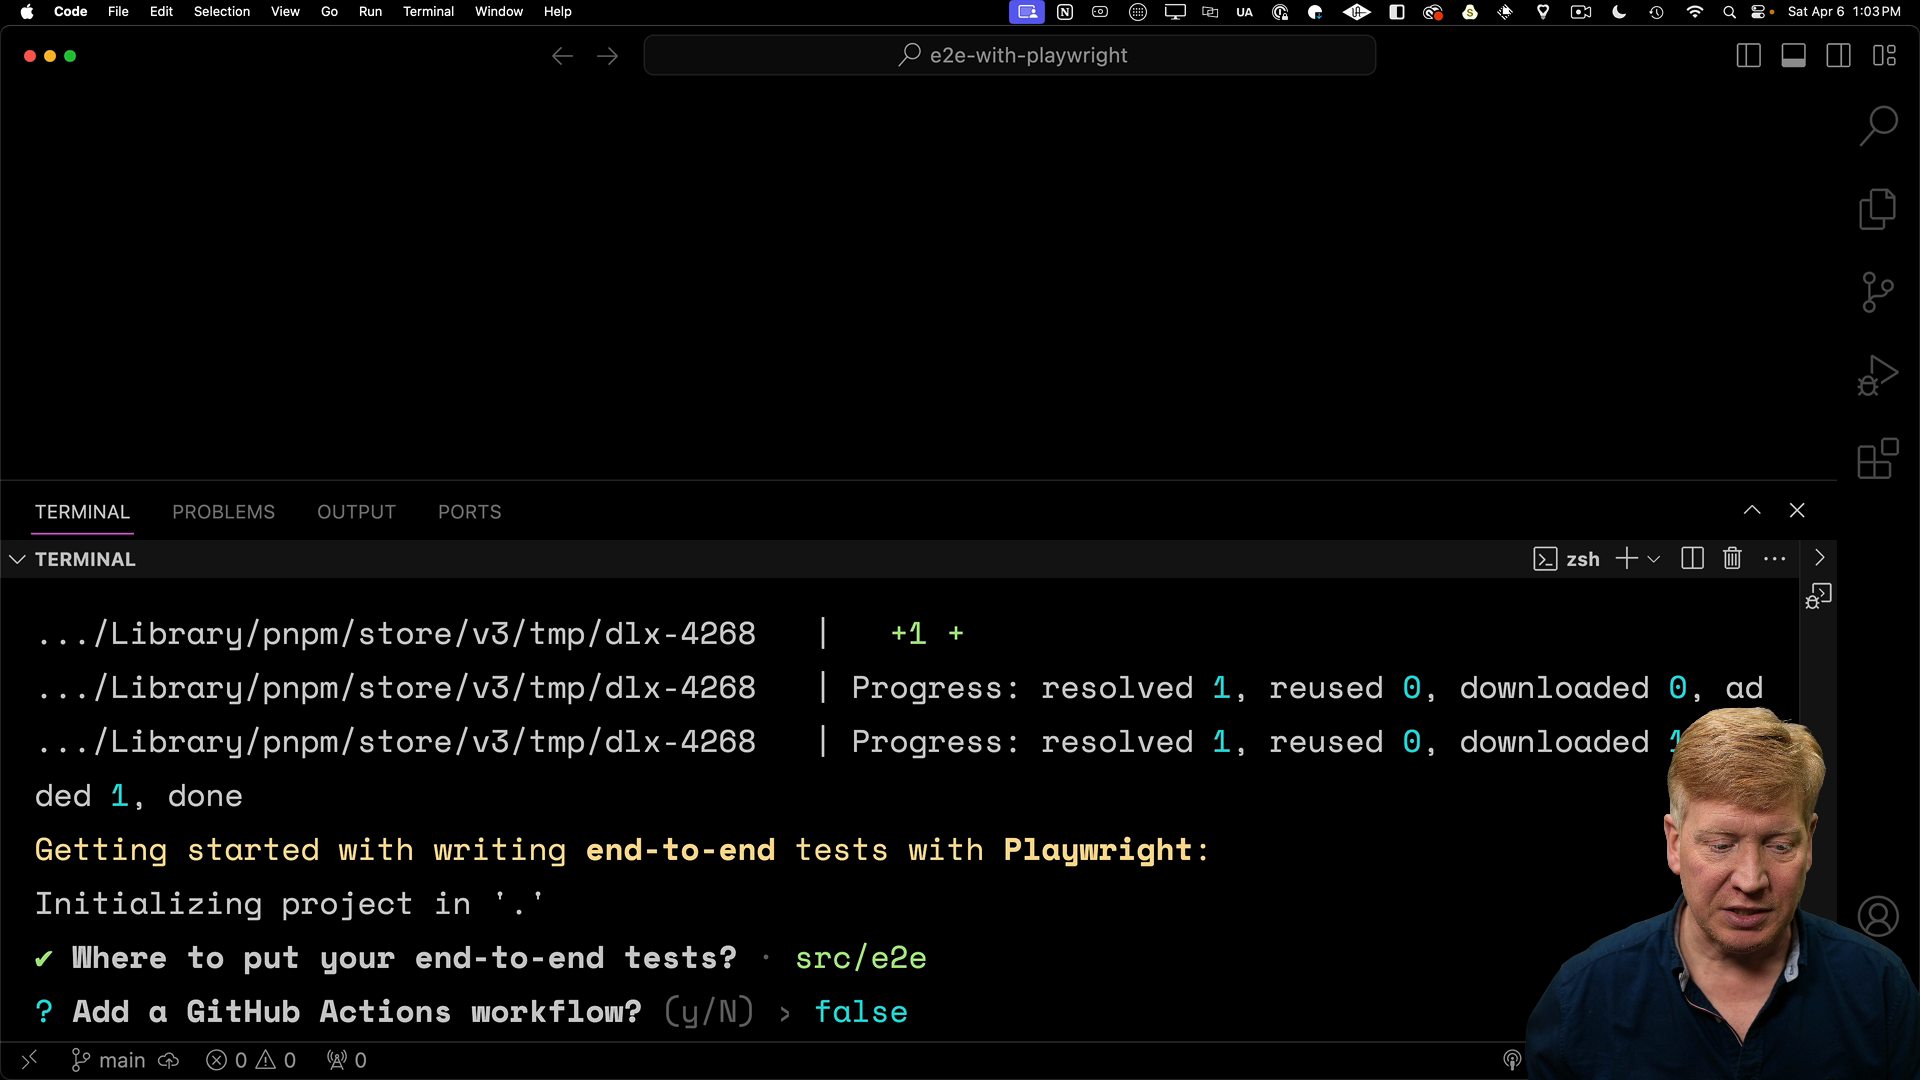The height and width of the screenshot is (1080, 1920).
Task: Publish to cloud via status bar icon
Action: pos(168,1060)
